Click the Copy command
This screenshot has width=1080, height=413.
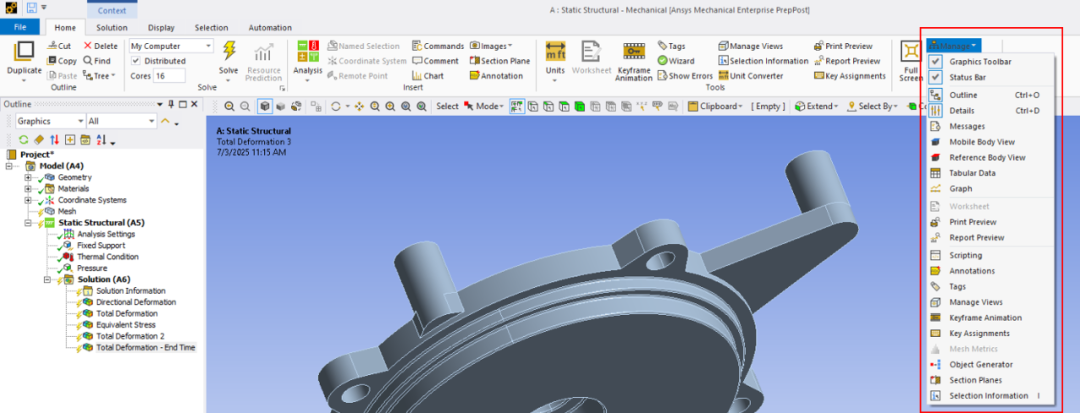(62, 61)
